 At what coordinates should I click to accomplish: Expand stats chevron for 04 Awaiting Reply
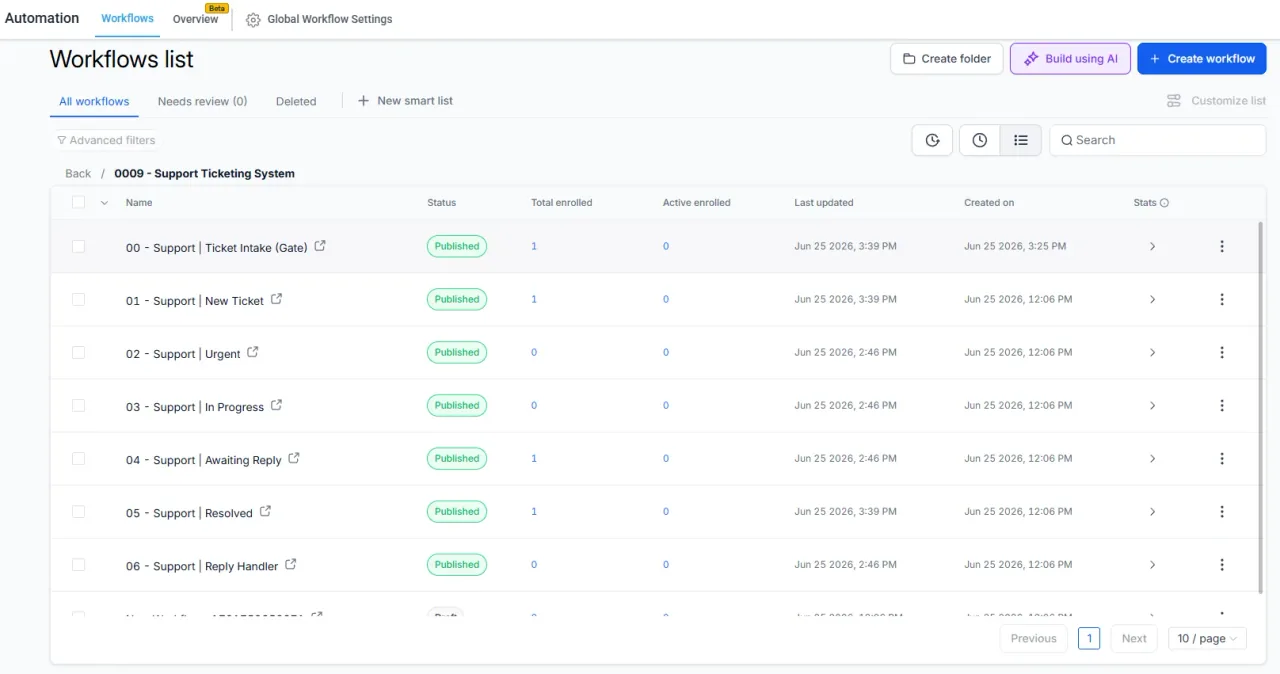[x=1152, y=458]
